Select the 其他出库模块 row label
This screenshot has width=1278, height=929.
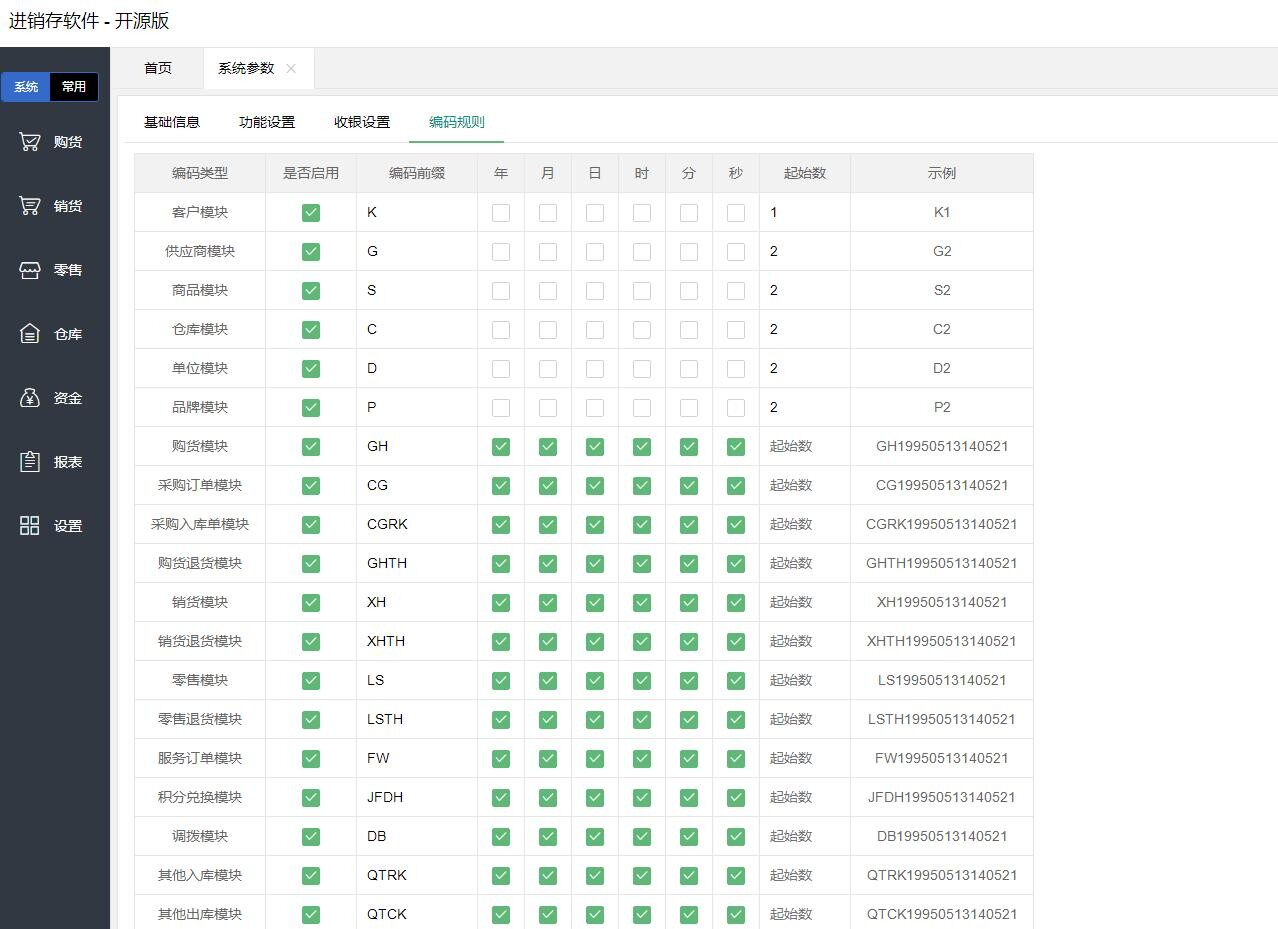click(x=200, y=914)
